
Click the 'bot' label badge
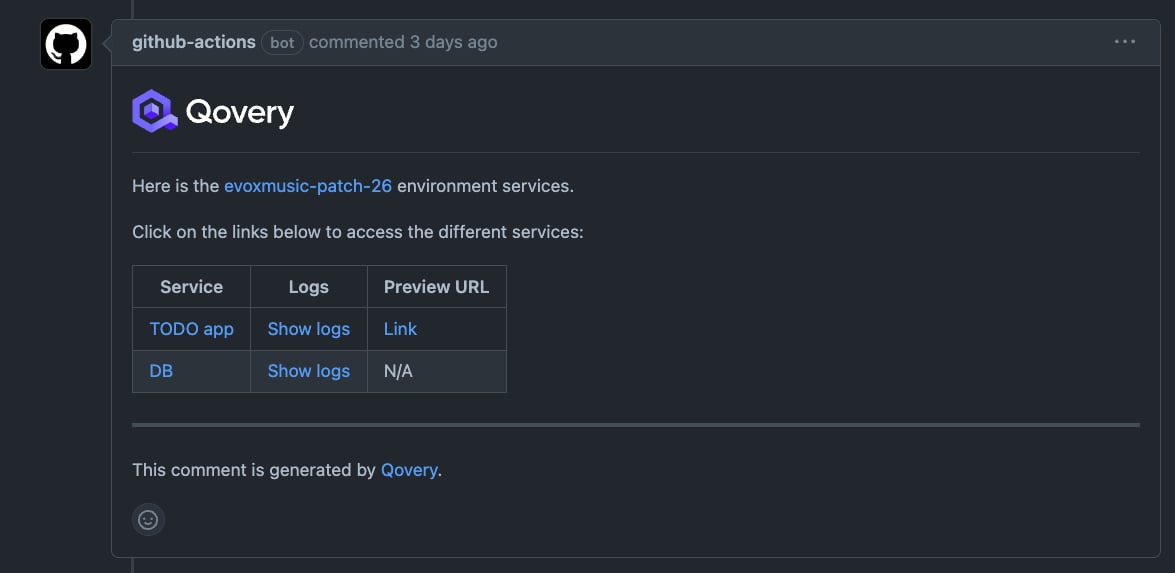coord(283,43)
